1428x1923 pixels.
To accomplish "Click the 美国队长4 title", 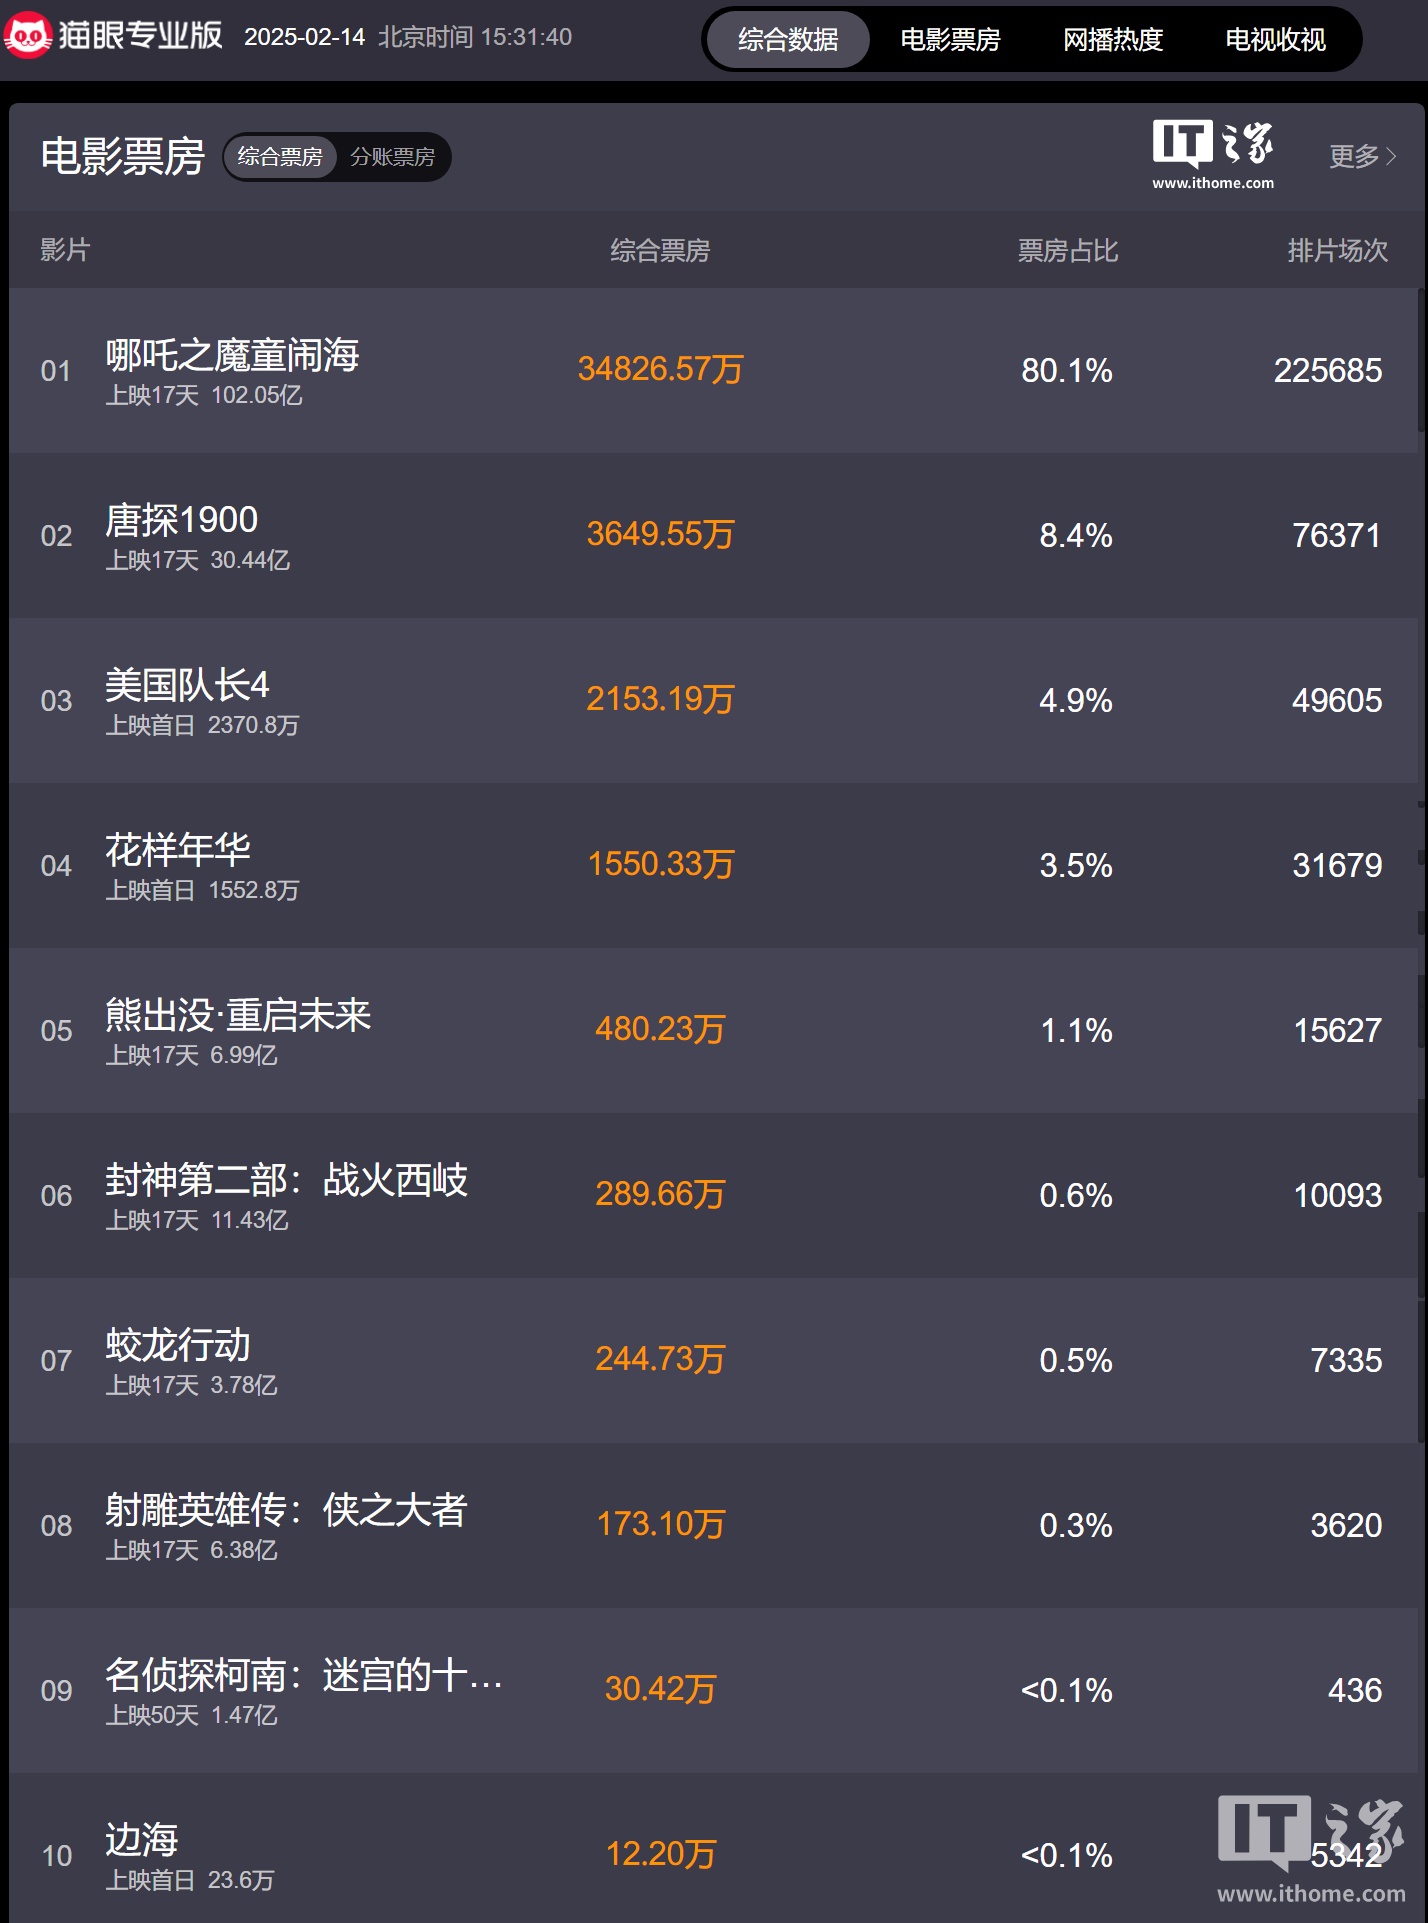I will 187,685.
